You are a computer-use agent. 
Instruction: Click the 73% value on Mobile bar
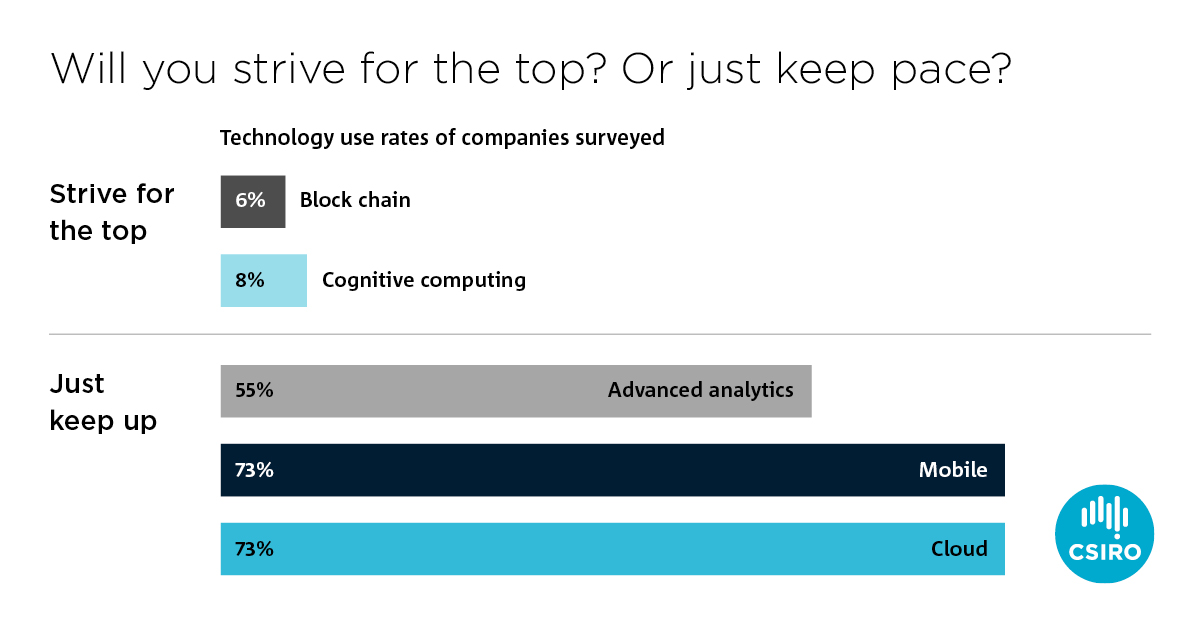pyautogui.click(x=254, y=470)
